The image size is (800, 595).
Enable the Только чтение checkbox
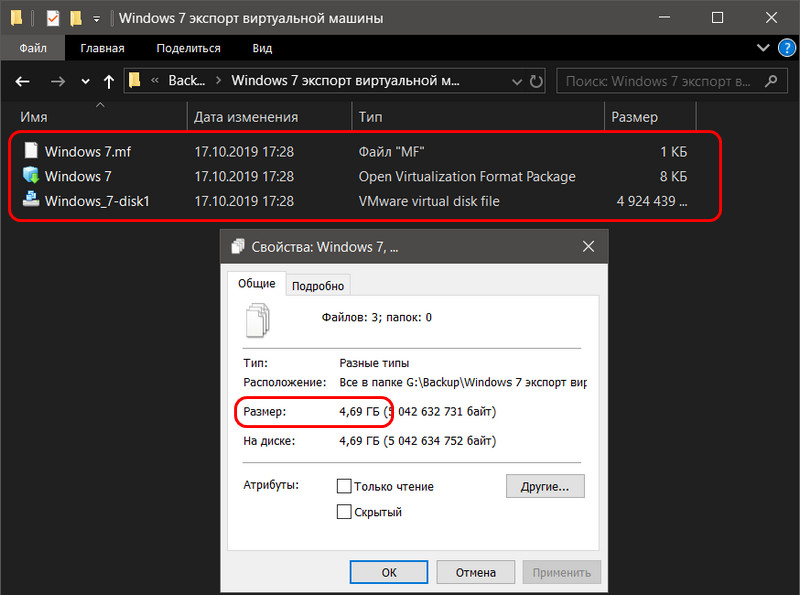click(344, 486)
